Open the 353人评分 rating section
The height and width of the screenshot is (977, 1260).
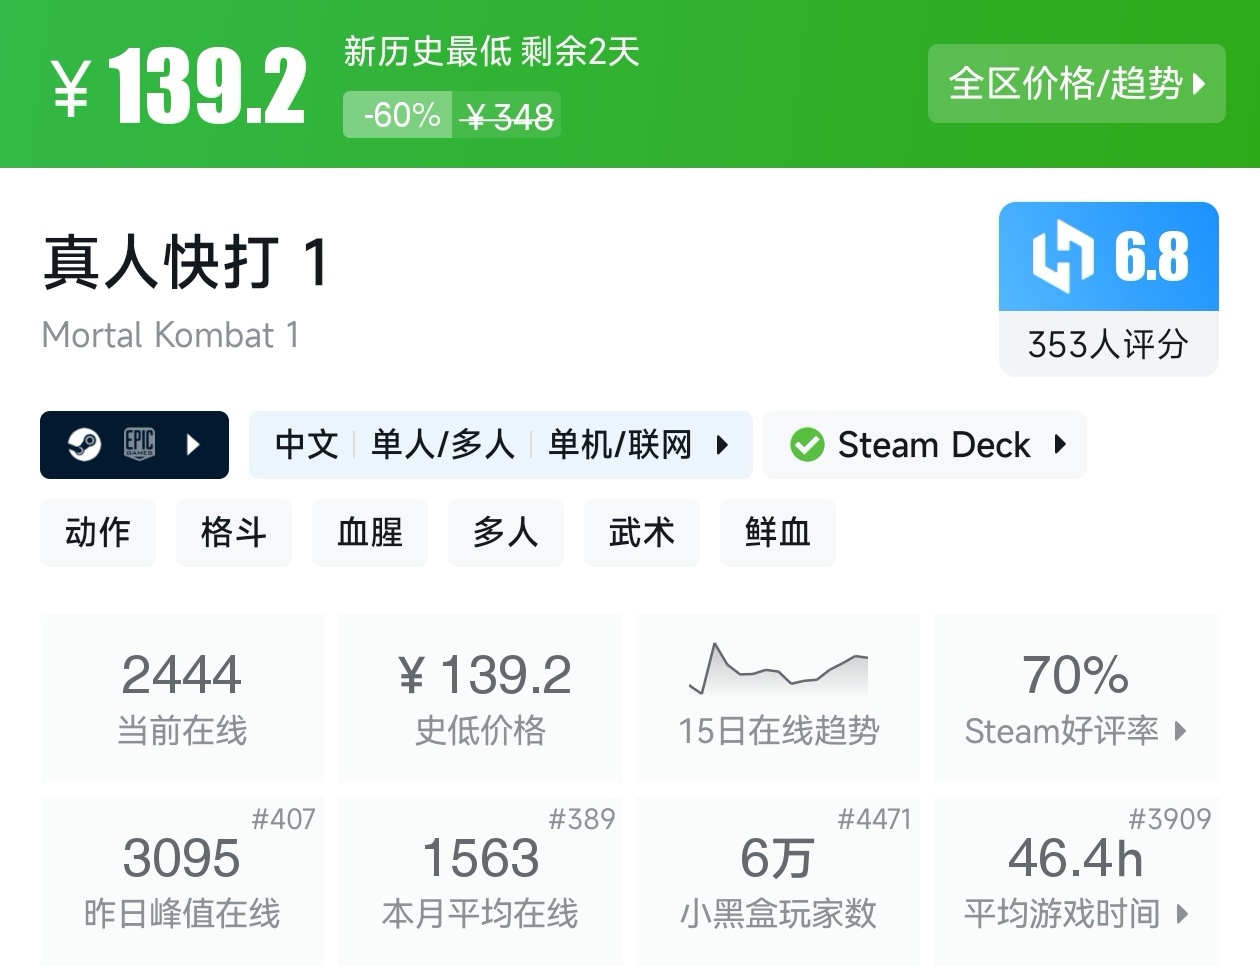[1108, 344]
